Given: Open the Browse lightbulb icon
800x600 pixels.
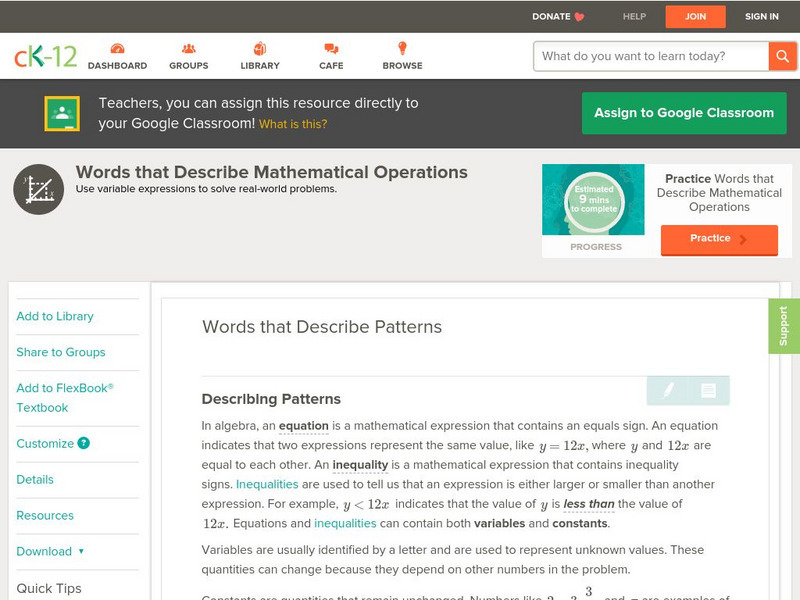Looking at the screenshot, I should [x=403, y=48].
